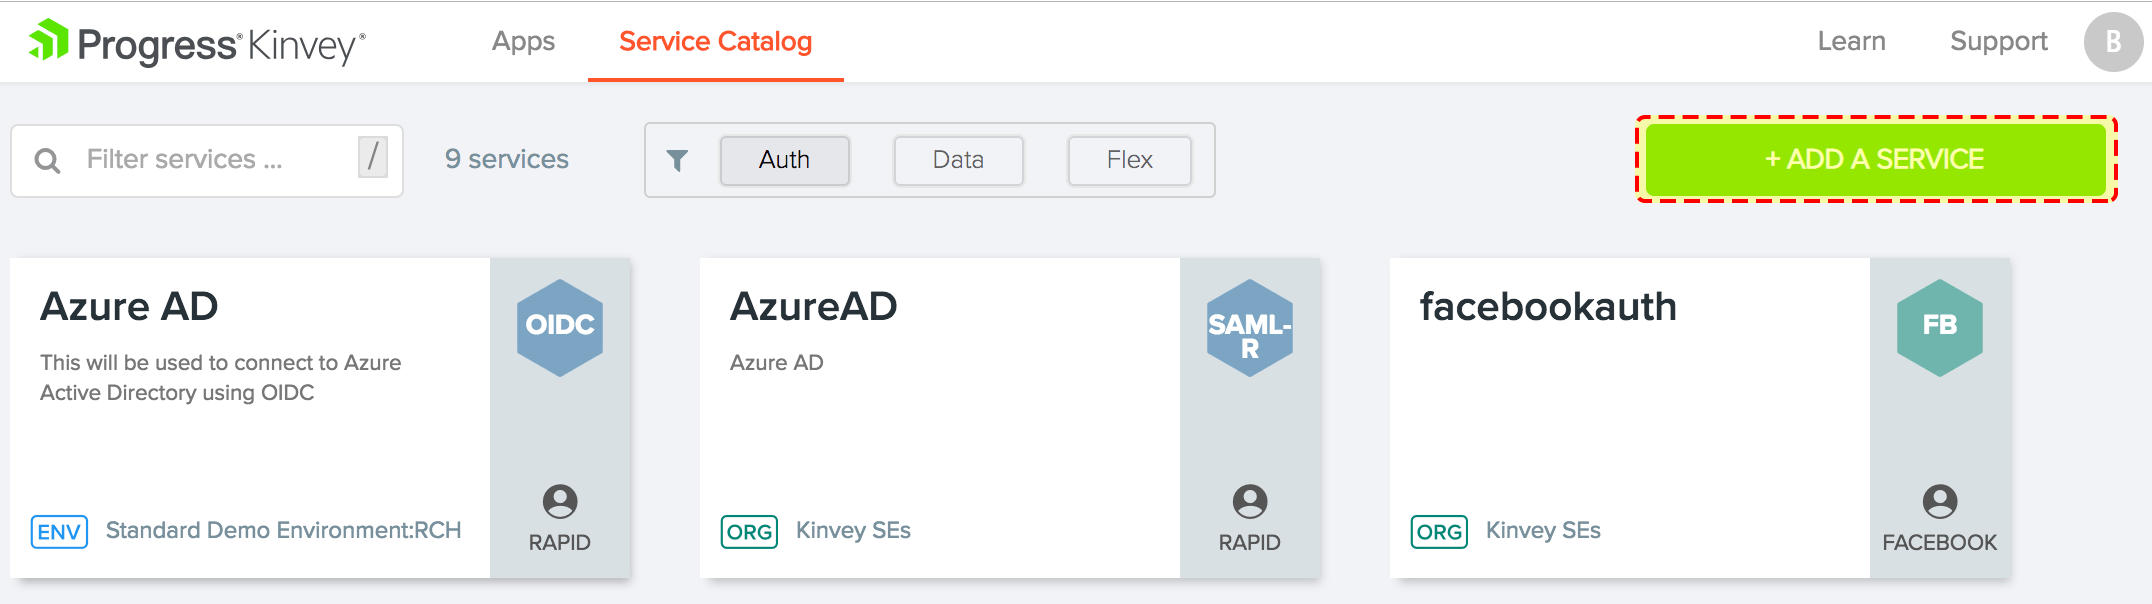Open the user avatar B menu
Screen dimensions: 2152x604
[2113, 42]
